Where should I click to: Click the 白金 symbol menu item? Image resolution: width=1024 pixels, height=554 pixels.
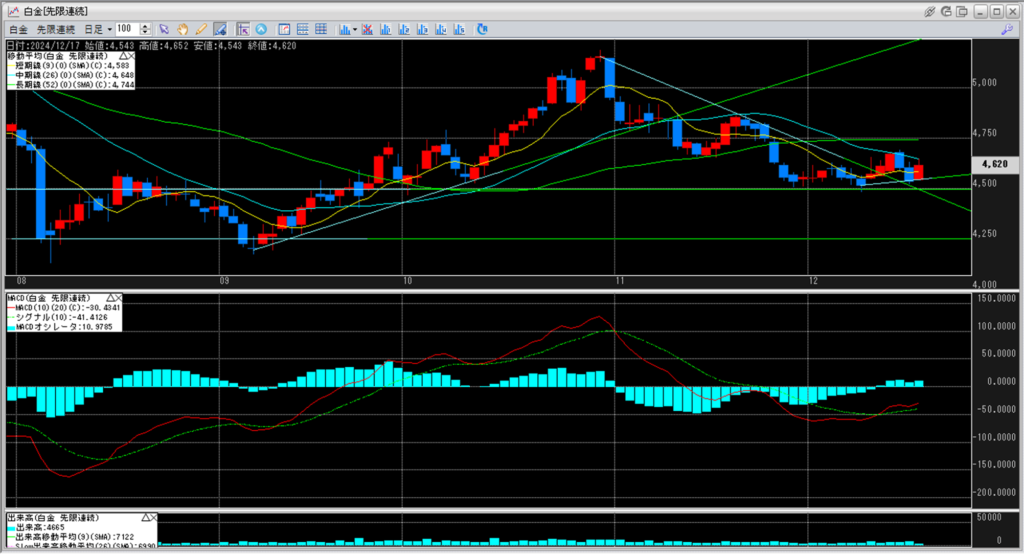coord(17,30)
